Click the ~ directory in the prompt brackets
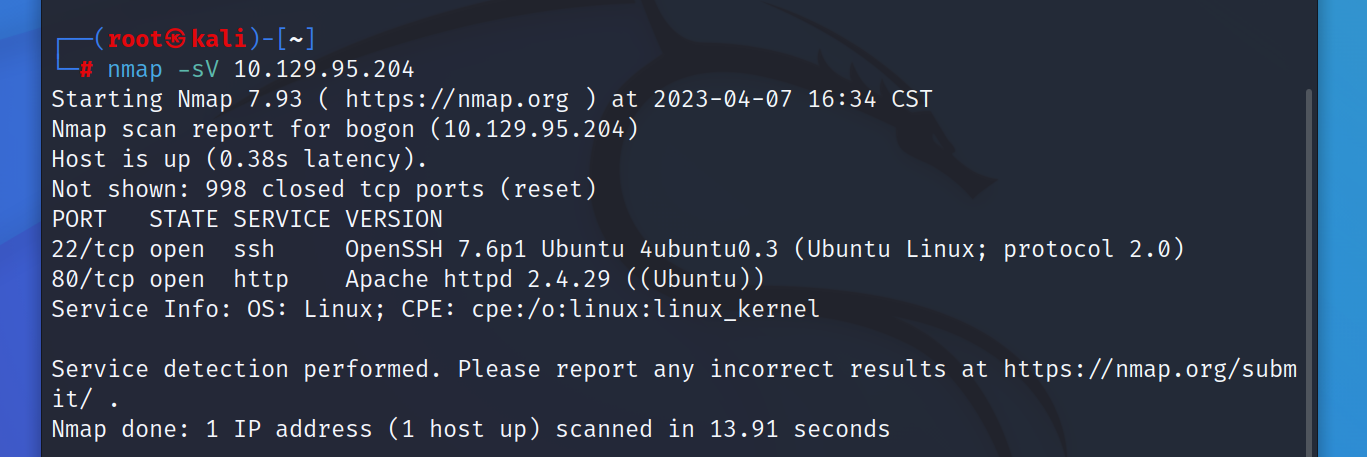The width and height of the screenshot is (1367, 457). click(297, 40)
